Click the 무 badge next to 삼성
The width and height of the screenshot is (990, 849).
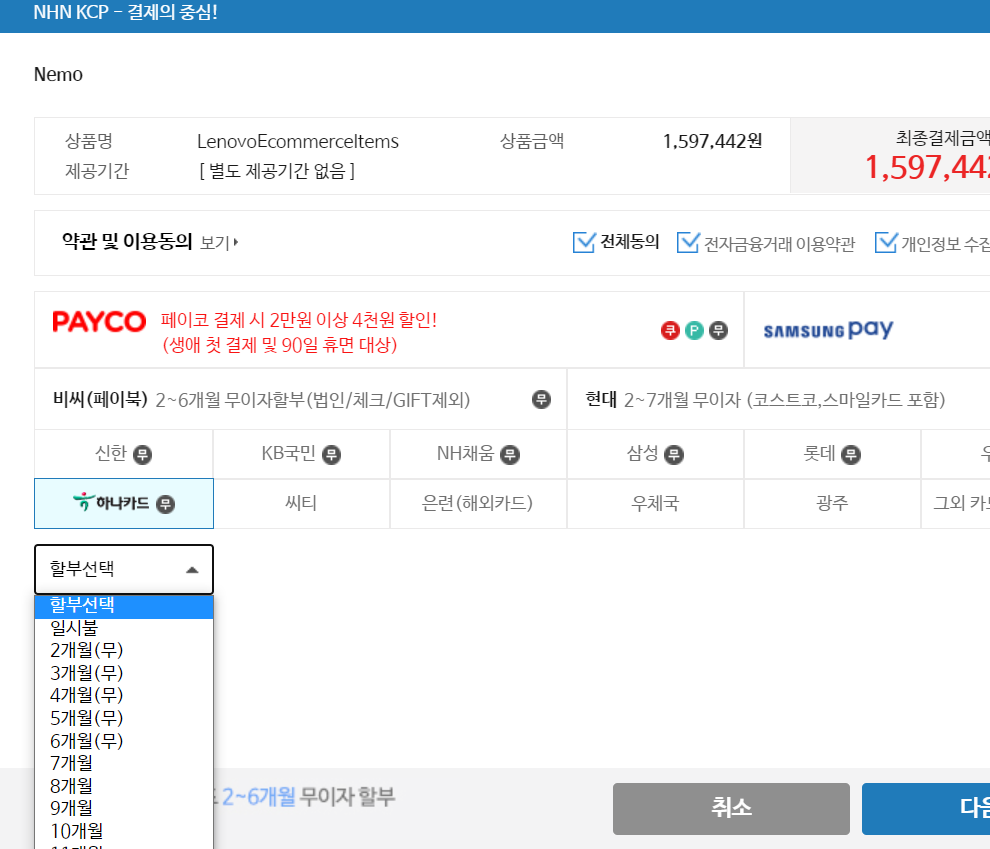point(674,454)
